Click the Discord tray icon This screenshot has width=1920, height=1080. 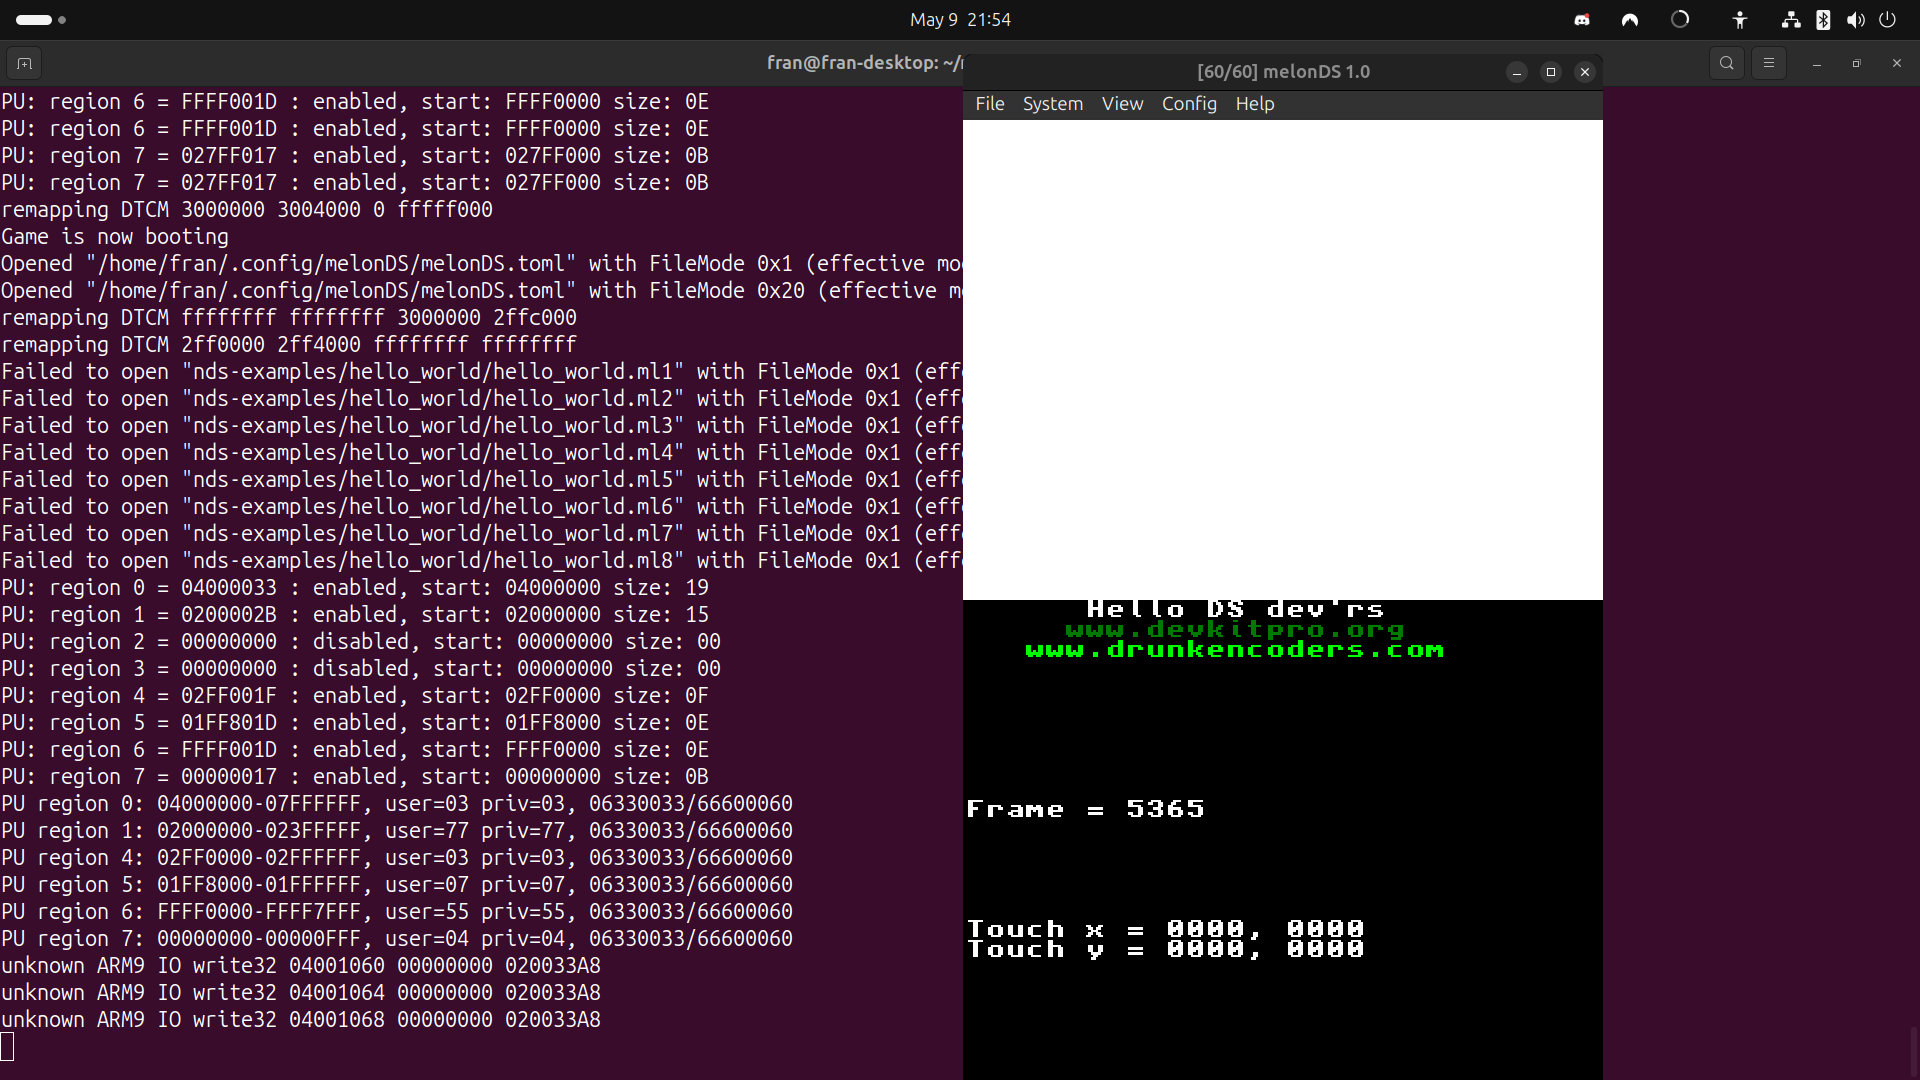click(1582, 20)
